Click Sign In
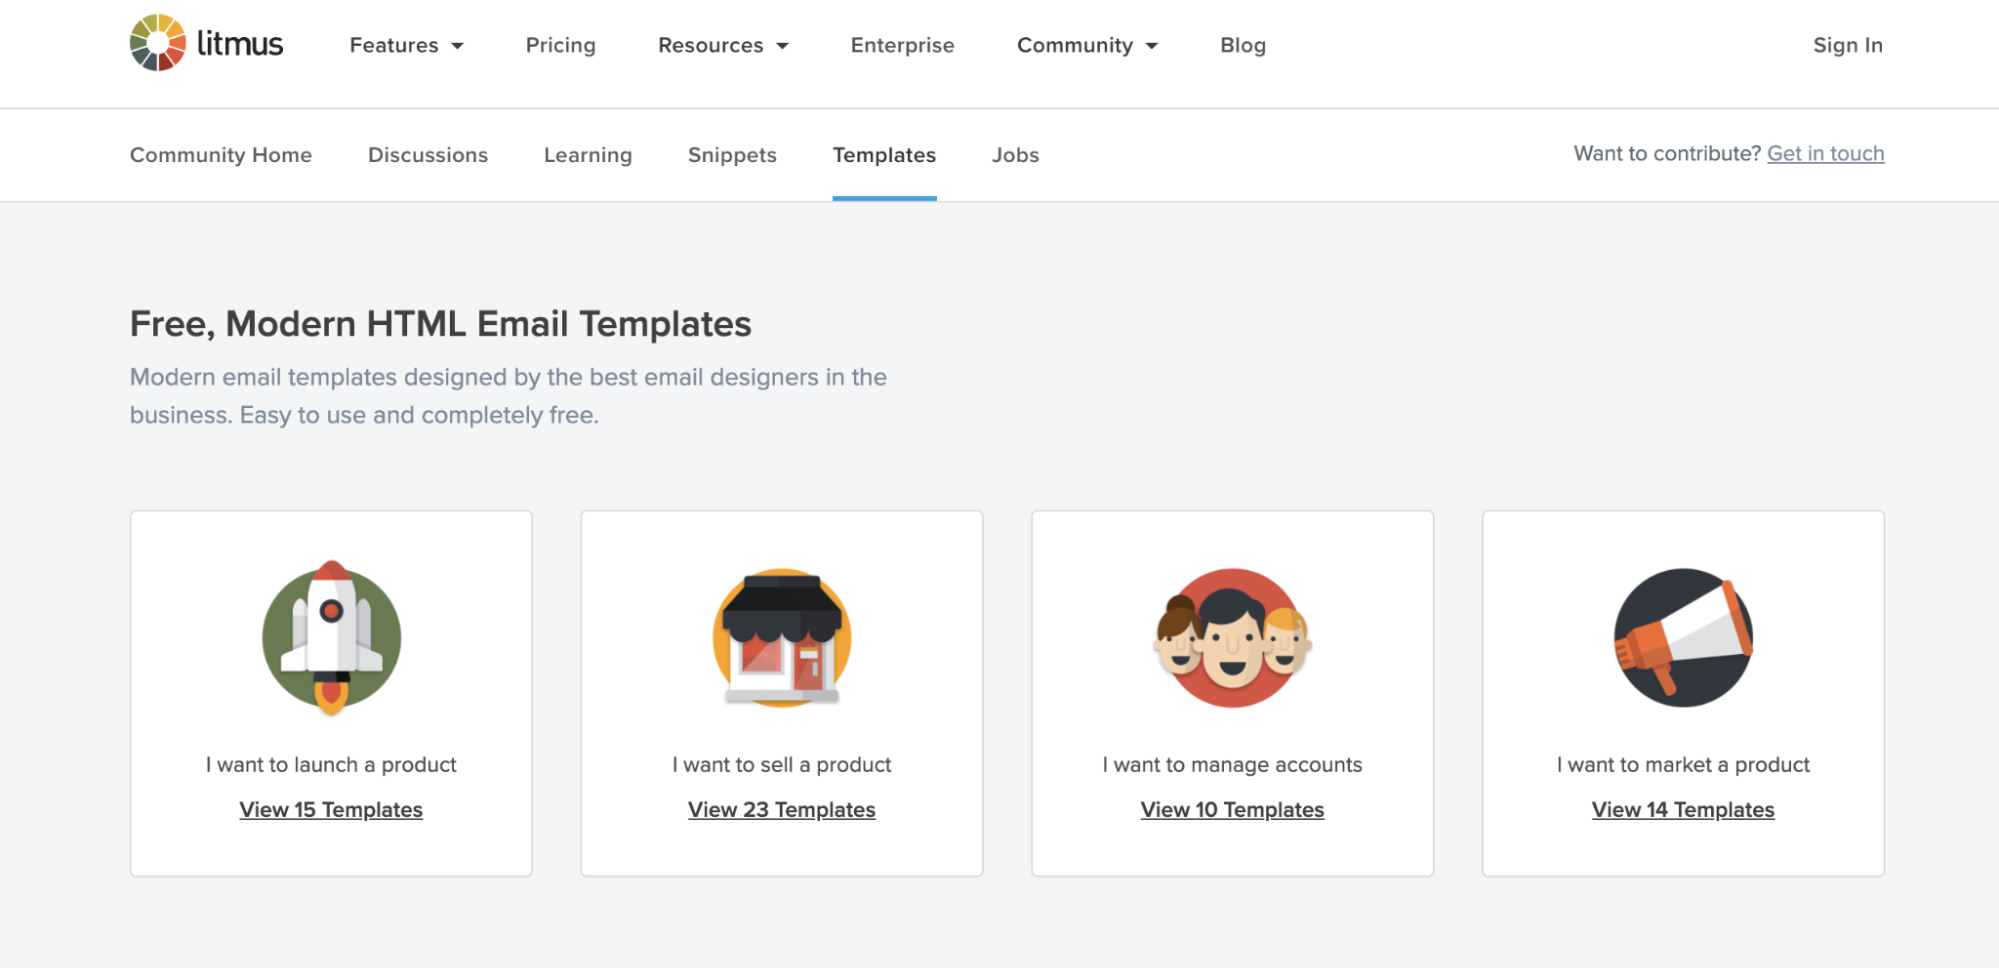The image size is (1999, 969). pos(1848,45)
